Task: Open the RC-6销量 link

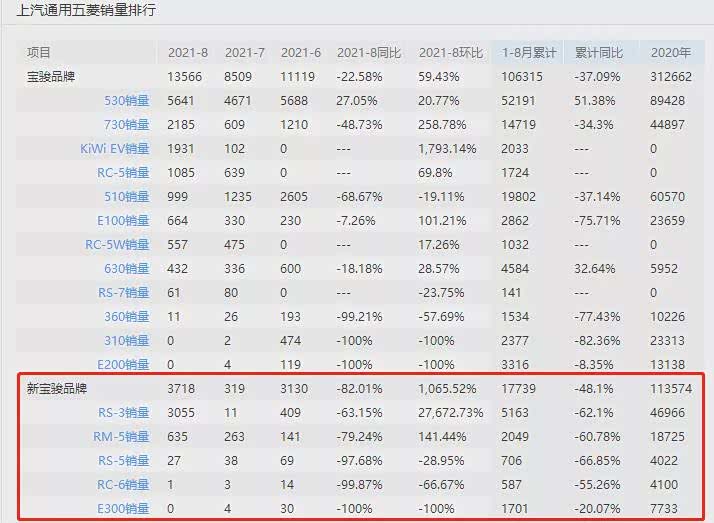Action: point(121,484)
